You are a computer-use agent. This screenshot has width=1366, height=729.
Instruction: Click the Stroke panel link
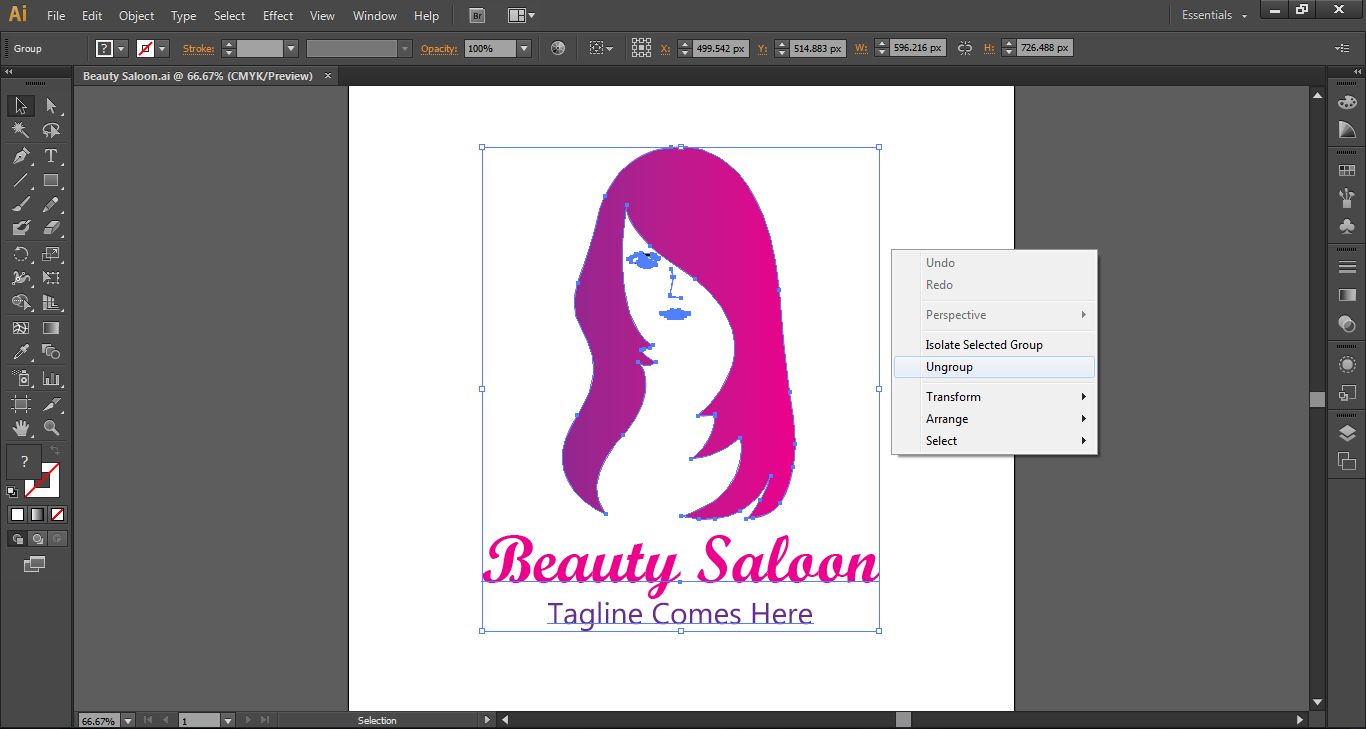pyautogui.click(x=198, y=48)
